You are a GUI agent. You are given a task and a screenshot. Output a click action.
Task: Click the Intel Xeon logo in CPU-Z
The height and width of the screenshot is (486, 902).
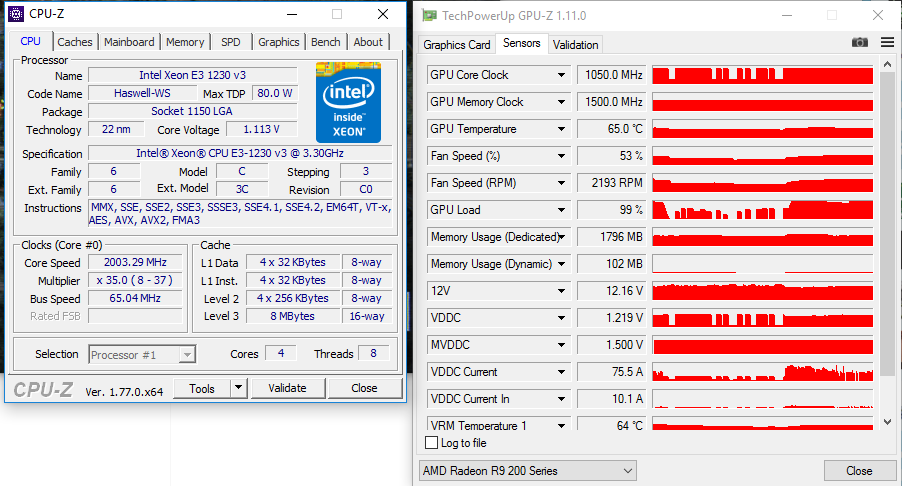pos(348,102)
